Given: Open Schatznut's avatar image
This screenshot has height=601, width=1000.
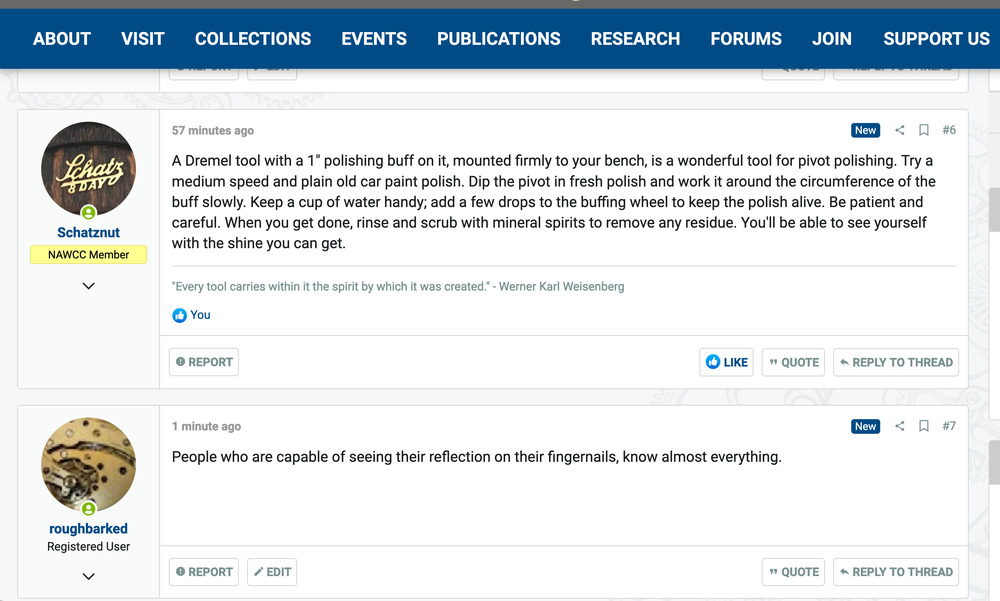Looking at the screenshot, I should 89,169.
